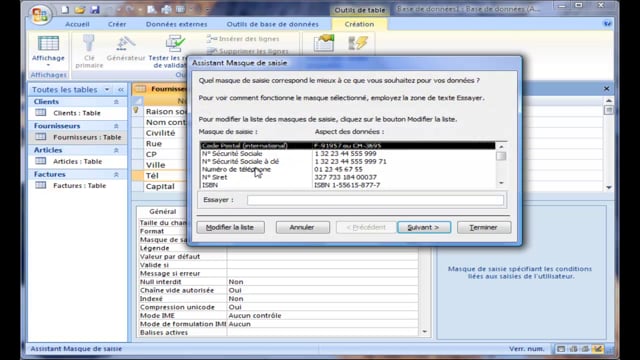Click the Open folder quick access icon

pyautogui.click(x=80, y=9)
